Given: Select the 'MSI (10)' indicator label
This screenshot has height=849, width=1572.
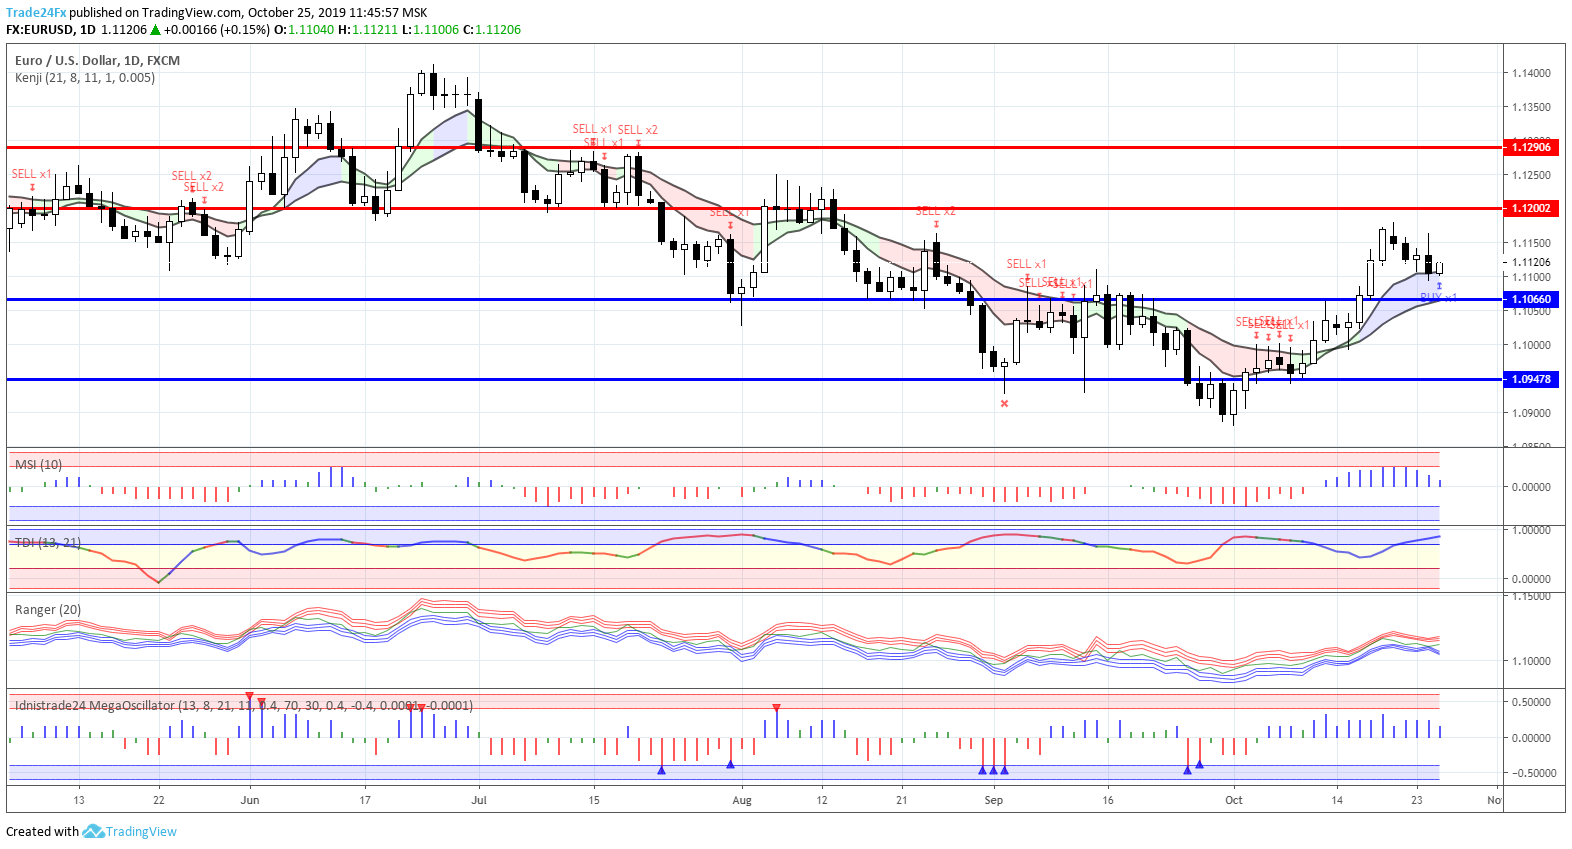Looking at the screenshot, I should (38, 464).
